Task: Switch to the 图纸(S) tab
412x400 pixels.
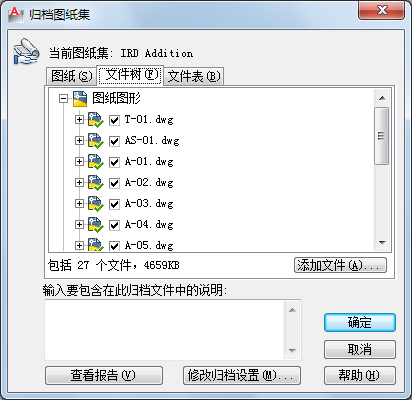Action: (x=72, y=76)
